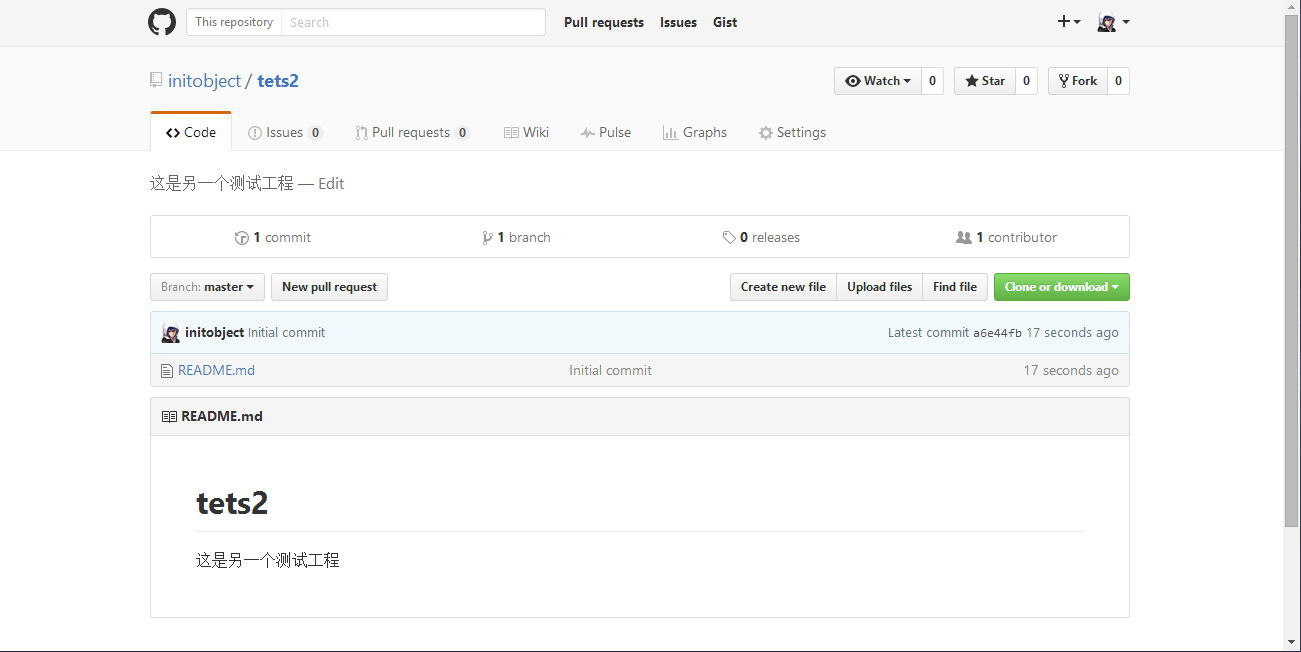Open Issues in the top navigation
The height and width of the screenshot is (652, 1301).
[678, 22]
